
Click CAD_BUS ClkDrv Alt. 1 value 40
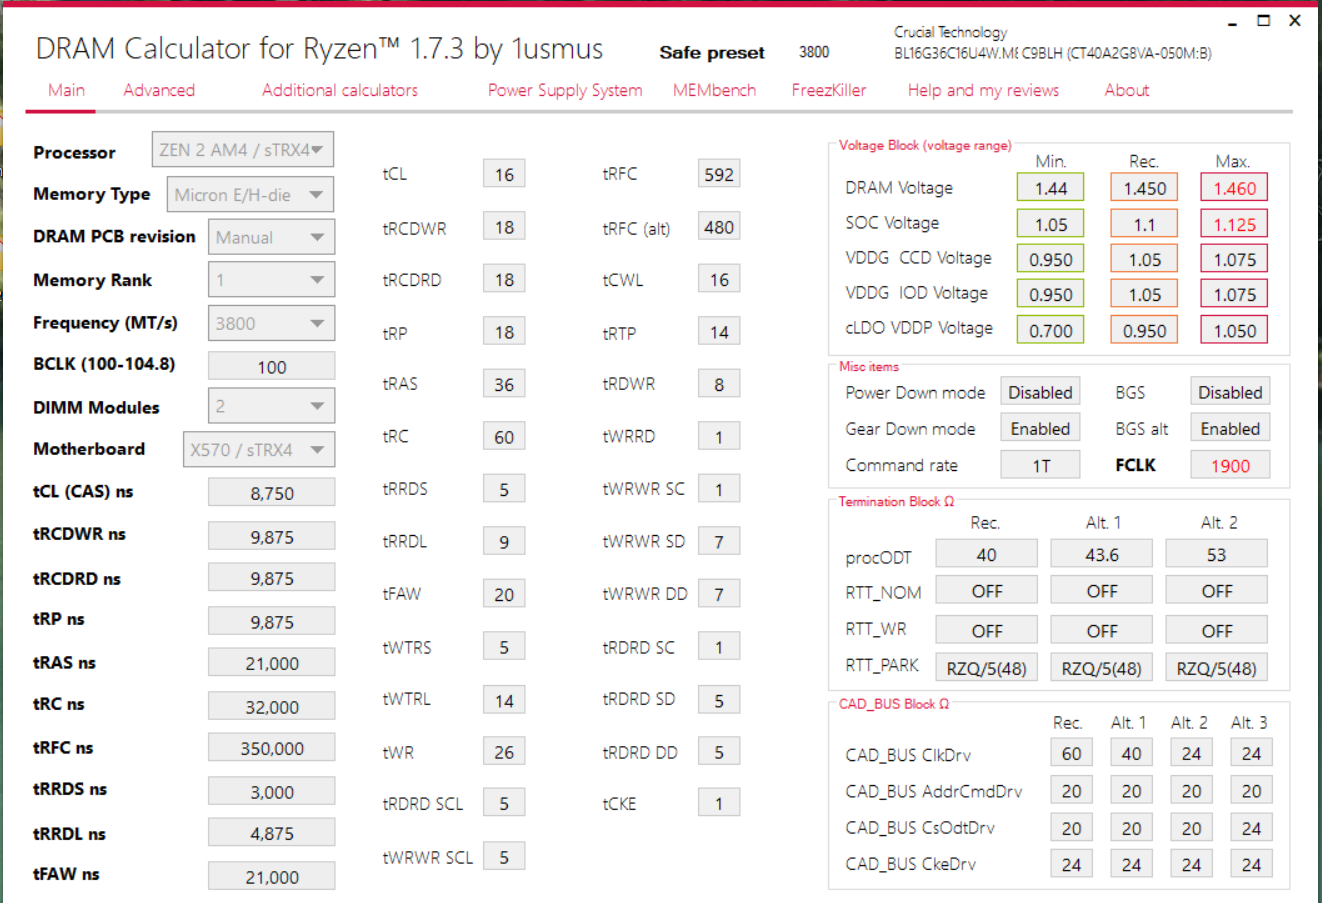tap(1131, 753)
